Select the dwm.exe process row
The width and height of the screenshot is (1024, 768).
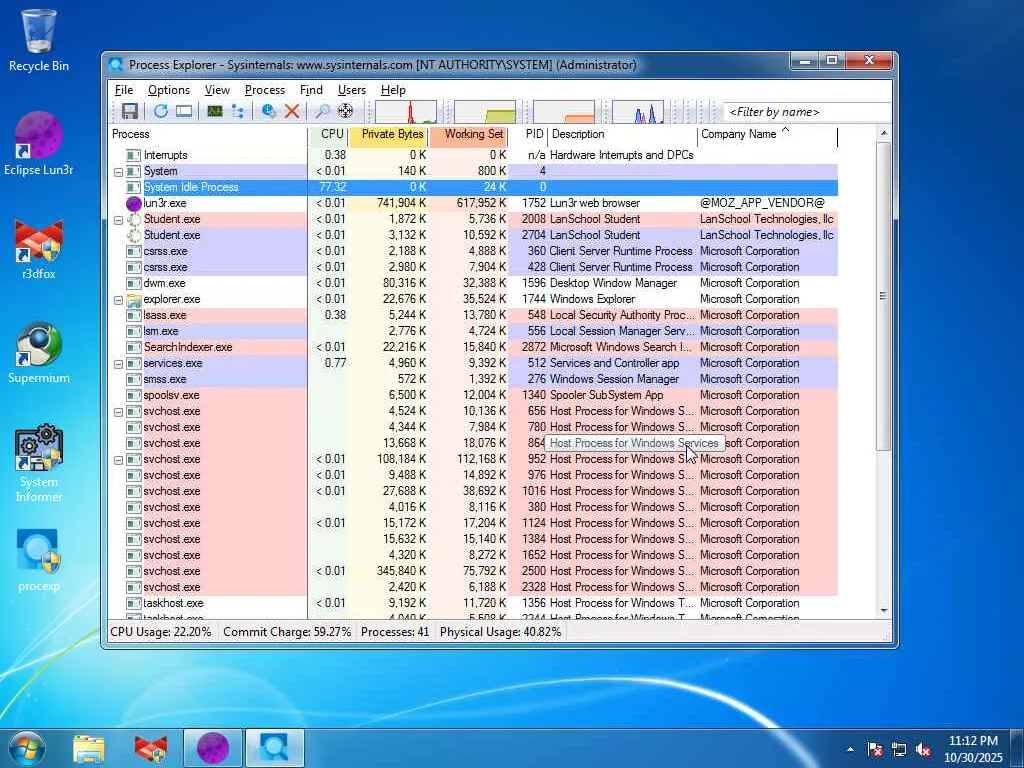coord(473,283)
